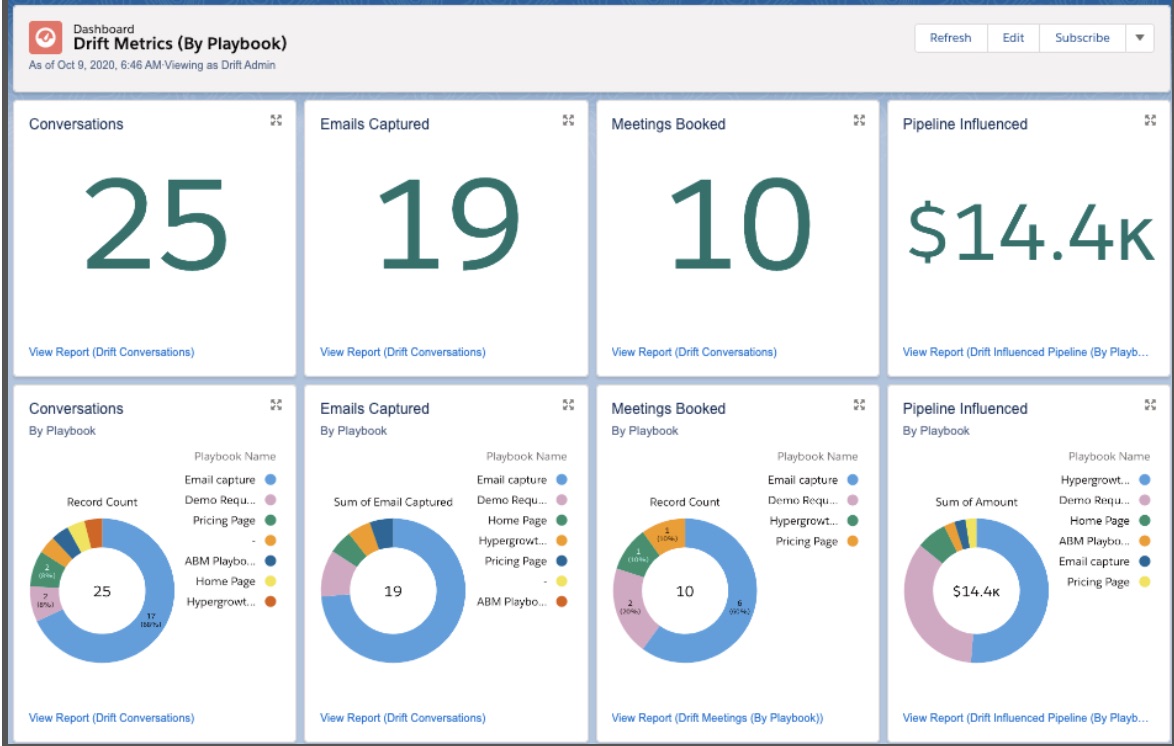Click Pricing Page legend dot in Meetings Booked chart
This screenshot has width=1174, height=746.
coord(852,541)
